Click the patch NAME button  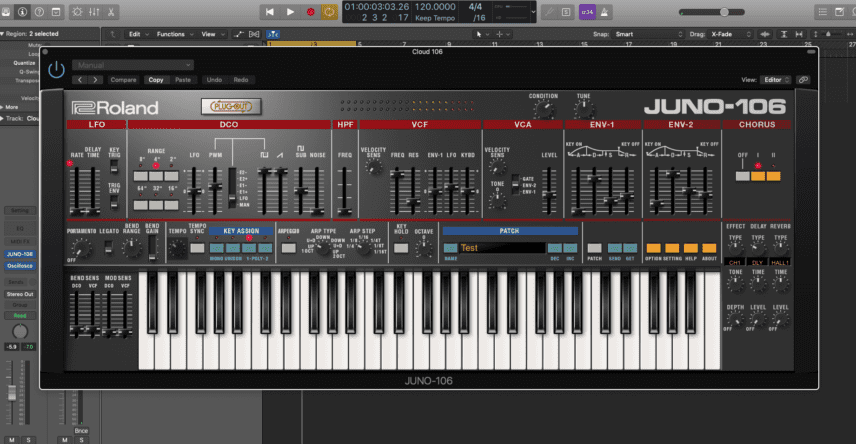pos(450,248)
